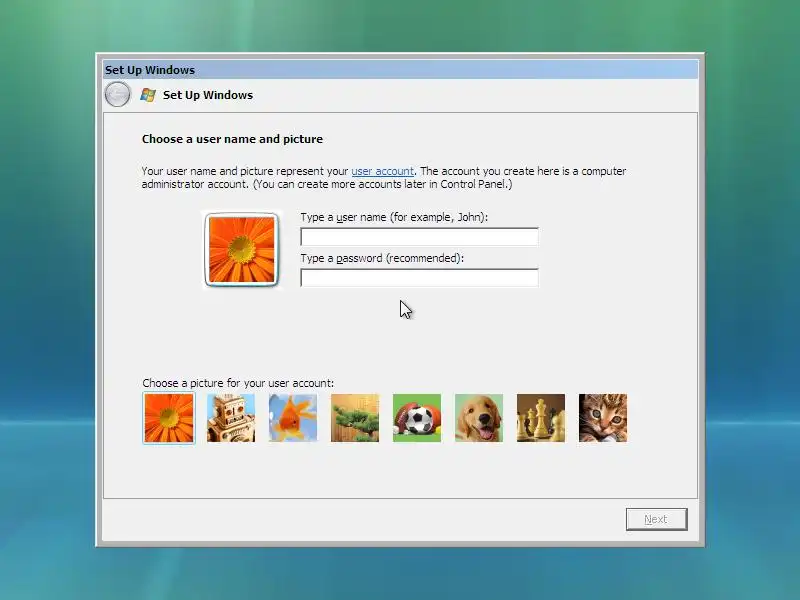Pick the bonsai tree account picture
Screen dimensions: 800x600
point(355,418)
